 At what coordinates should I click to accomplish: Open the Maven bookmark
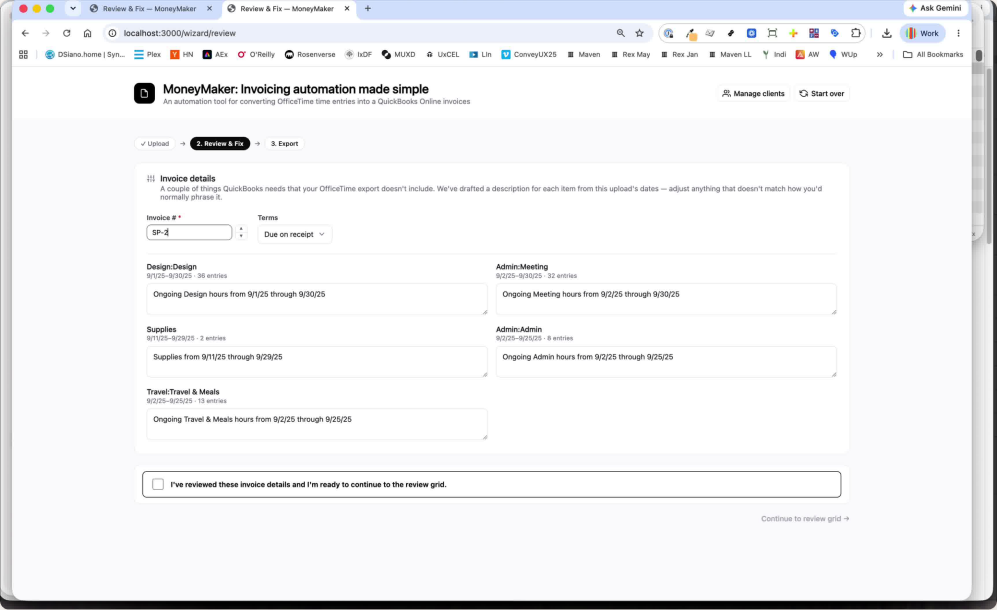pyautogui.click(x=583, y=55)
